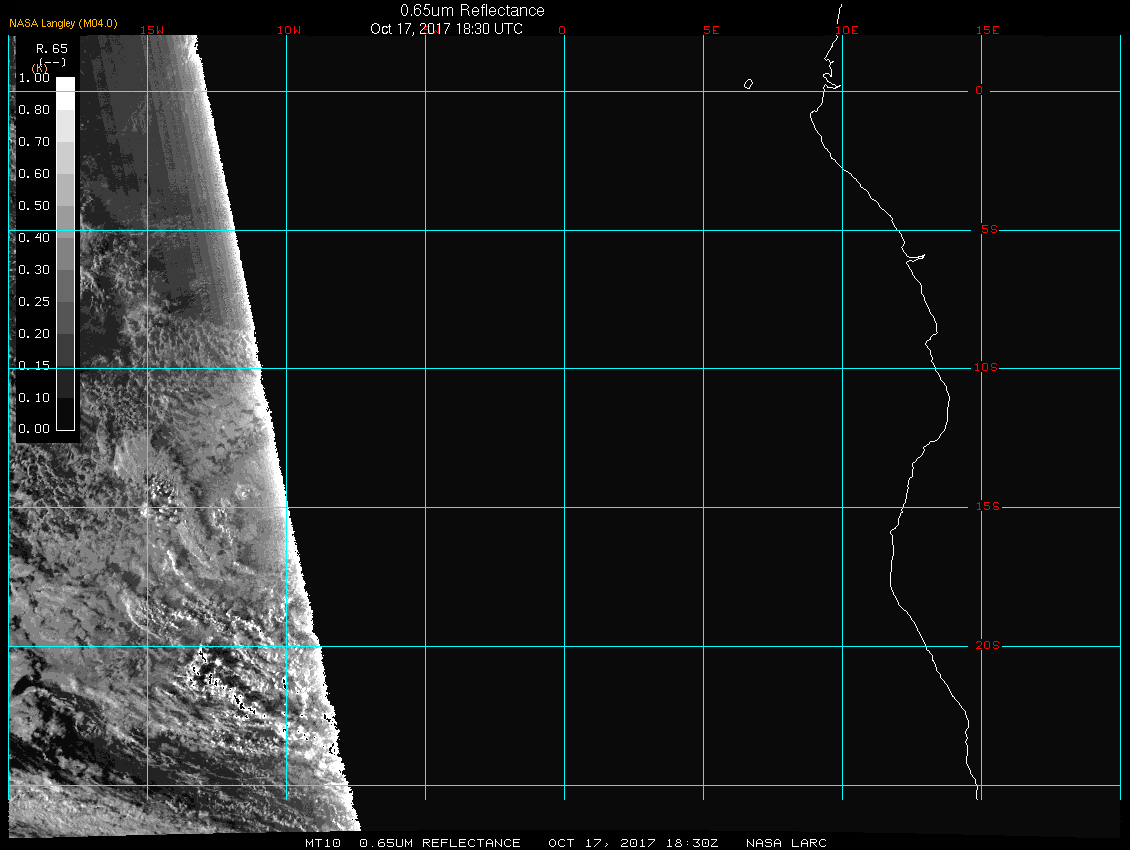Viewport: 1130px width, 850px height.
Task: Click the small island outline near the equator
Action: pos(748,84)
